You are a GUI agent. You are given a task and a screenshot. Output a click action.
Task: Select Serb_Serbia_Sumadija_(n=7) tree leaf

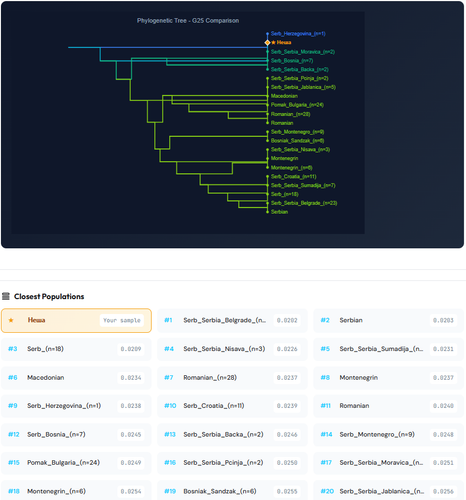point(303,185)
